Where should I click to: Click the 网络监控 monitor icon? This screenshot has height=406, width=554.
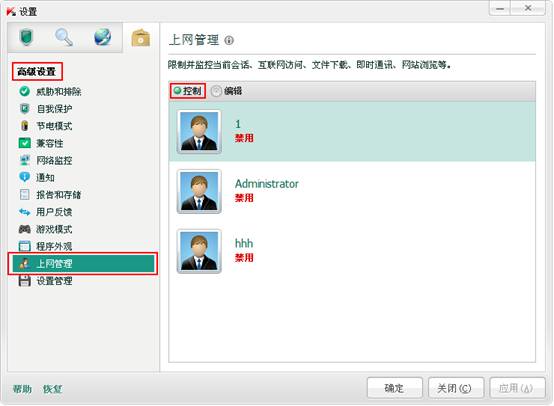coord(24,160)
